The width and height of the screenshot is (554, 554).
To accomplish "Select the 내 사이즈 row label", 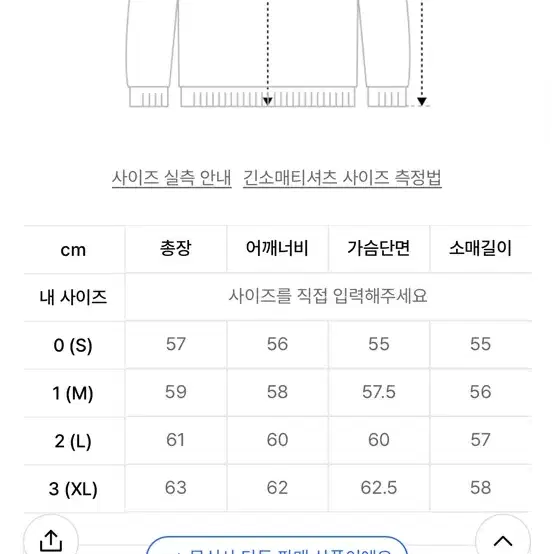I will pos(73,297).
